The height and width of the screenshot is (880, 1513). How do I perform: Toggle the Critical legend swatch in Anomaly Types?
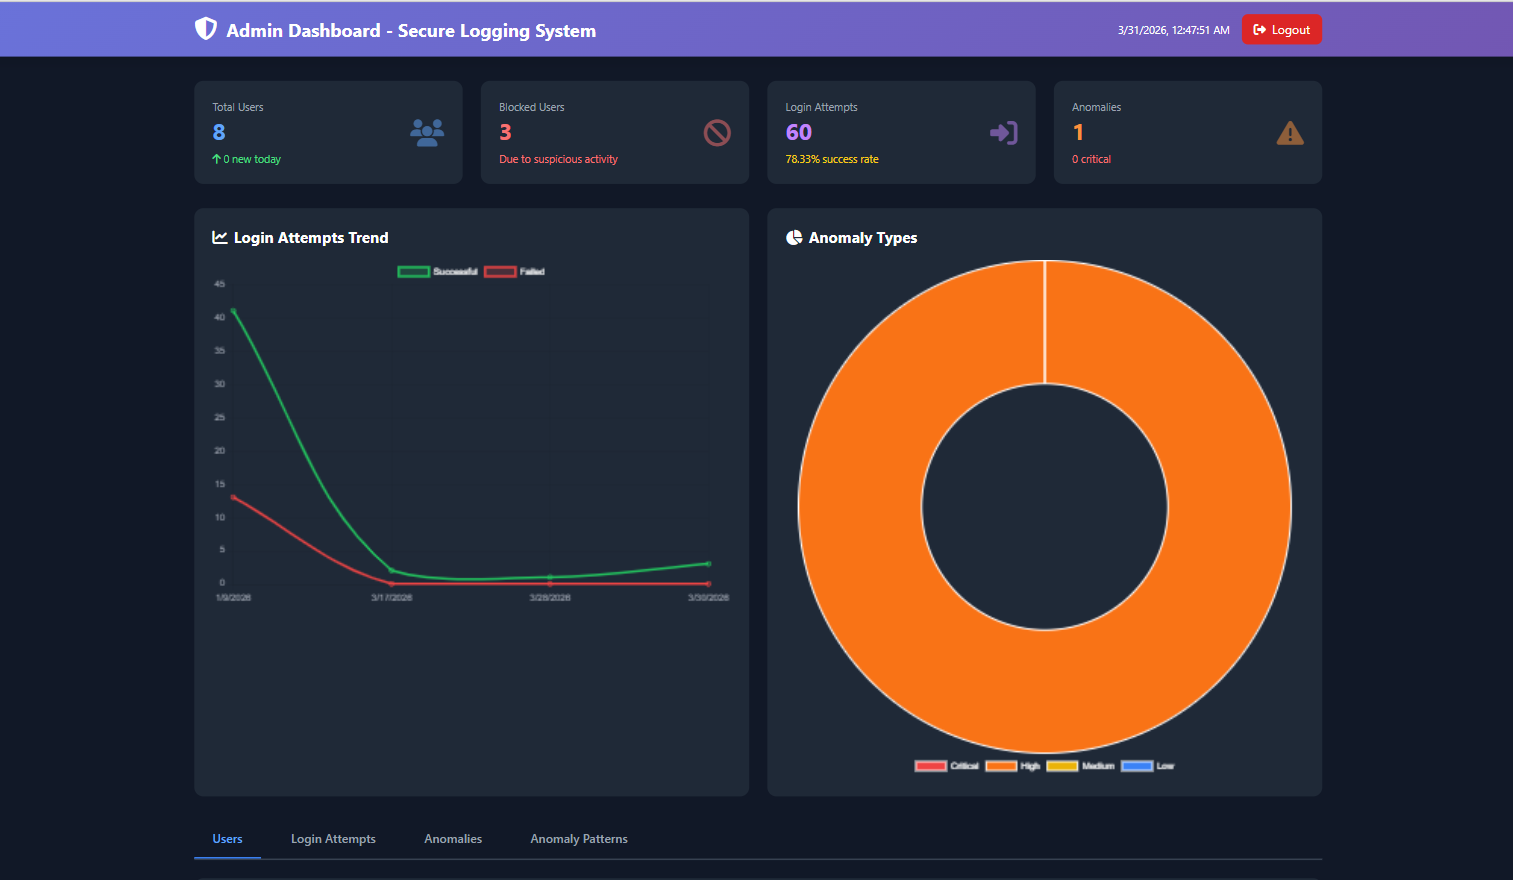click(931, 766)
